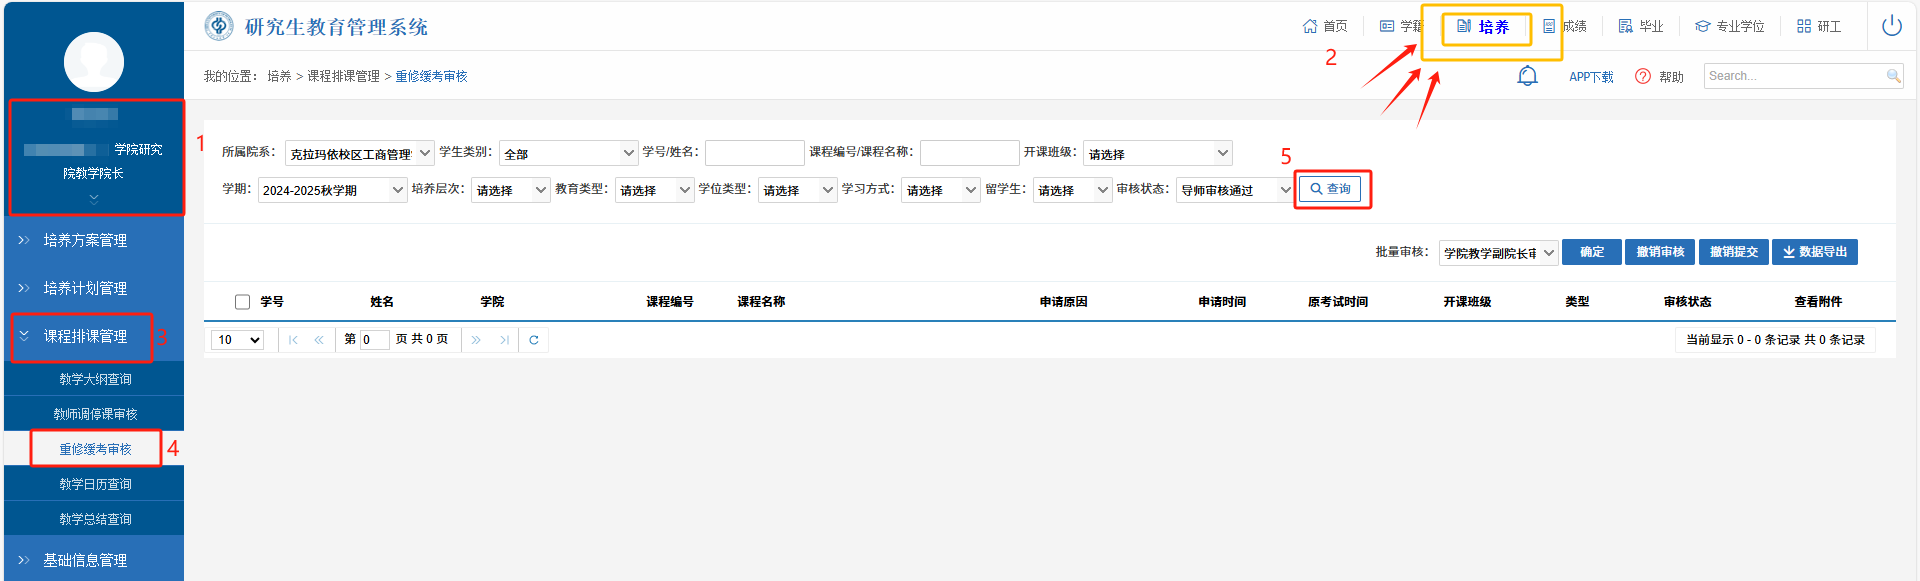Open the 毕业 top menu
Image resolution: width=1920 pixels, height=581 pixels.
[x=1641, y=27]
